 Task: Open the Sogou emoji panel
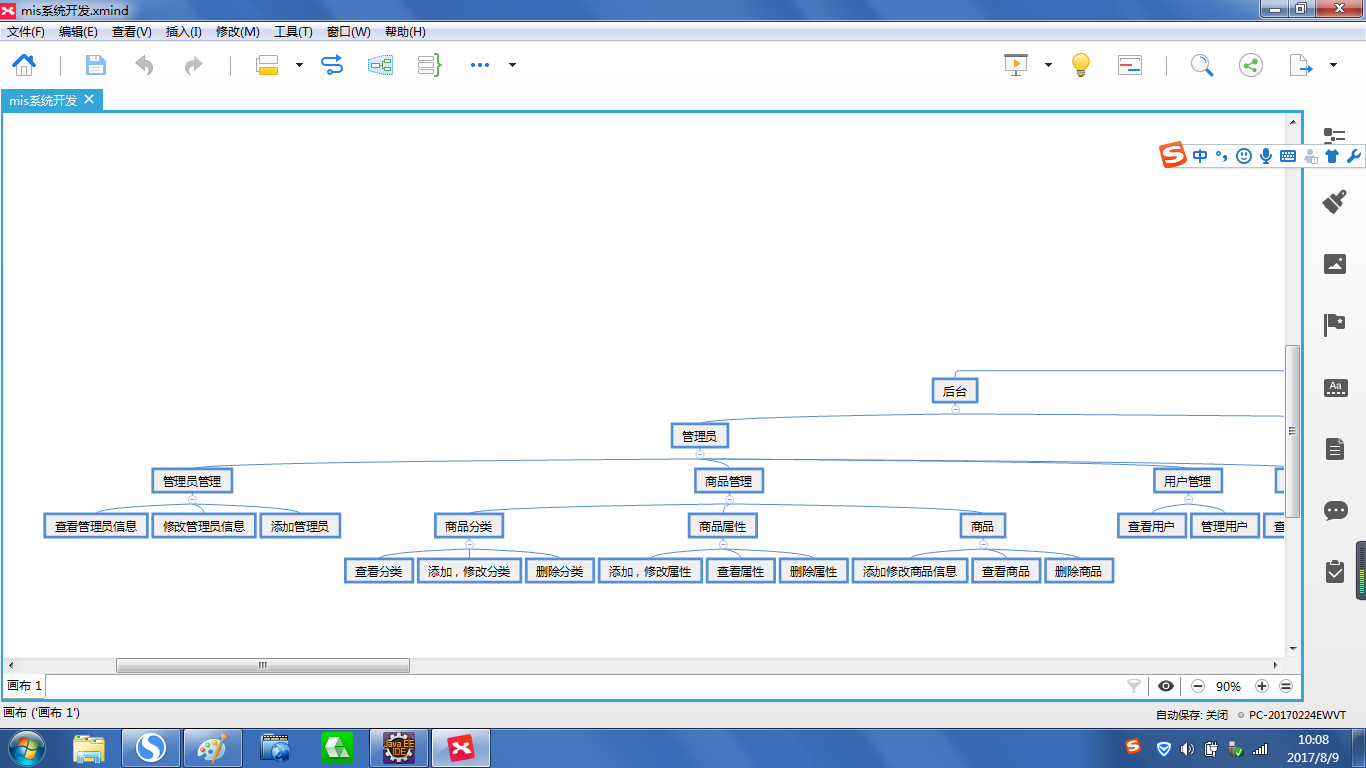pos(1244,156)
